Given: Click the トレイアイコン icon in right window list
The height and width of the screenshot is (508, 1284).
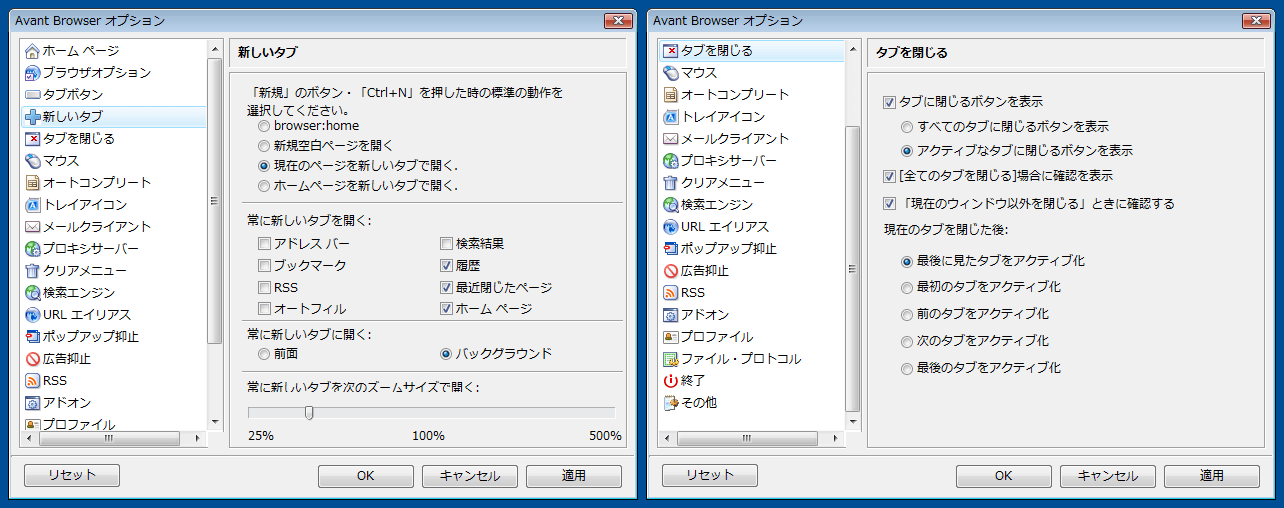Looking at the screenshot, I should pyautogui.click(x=671, y=117).
